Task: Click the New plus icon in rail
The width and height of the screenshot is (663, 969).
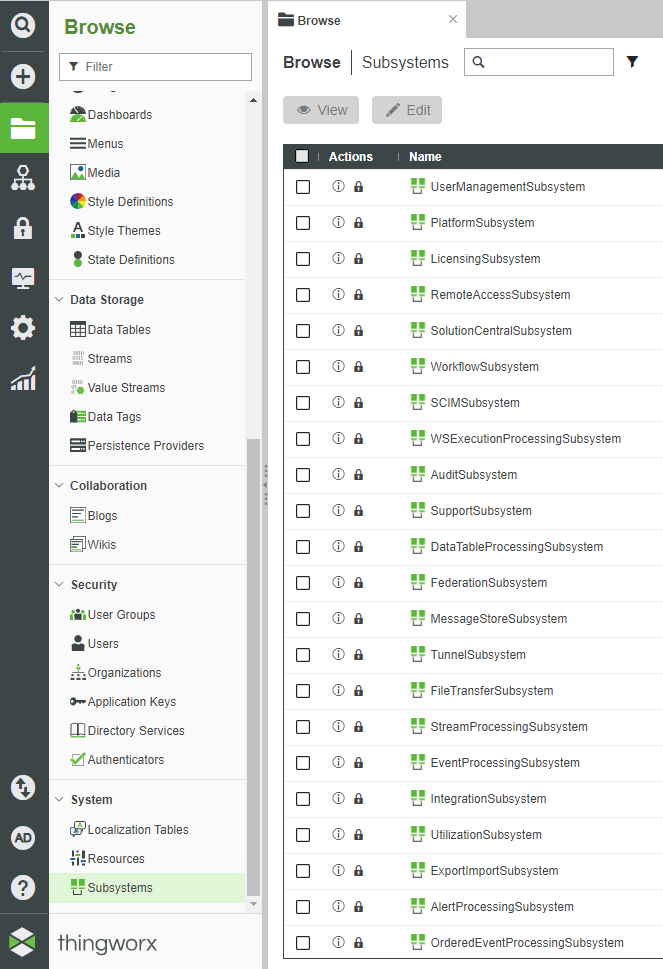Action: [x=23, y=77]
